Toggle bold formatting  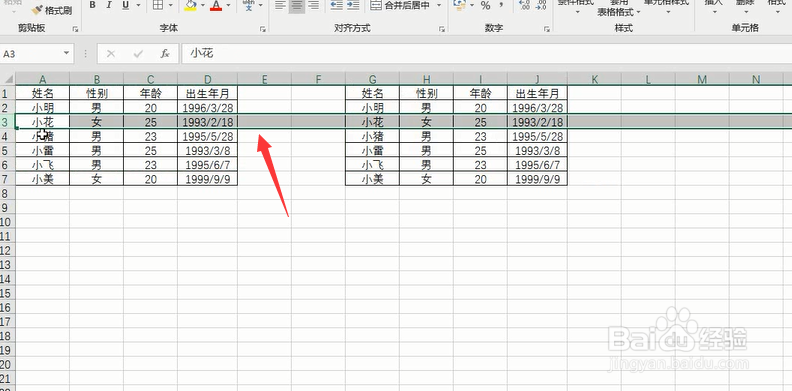pyautogui.click(x=92, y=5)
